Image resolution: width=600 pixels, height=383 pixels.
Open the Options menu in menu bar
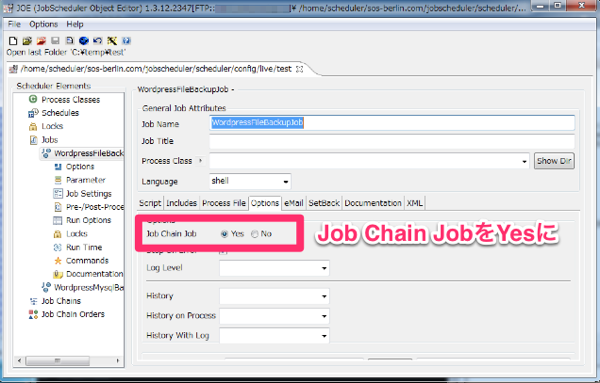point(44,24)
